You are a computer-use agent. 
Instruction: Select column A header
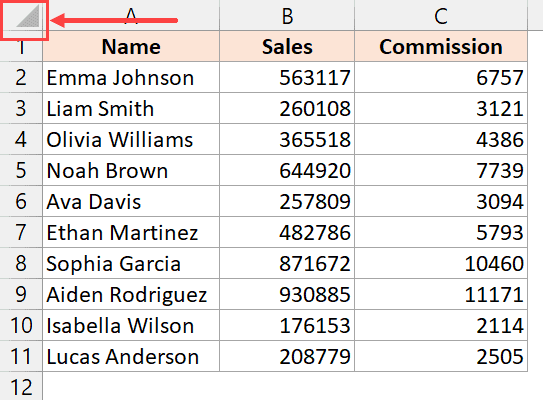[x=131, y=15]
